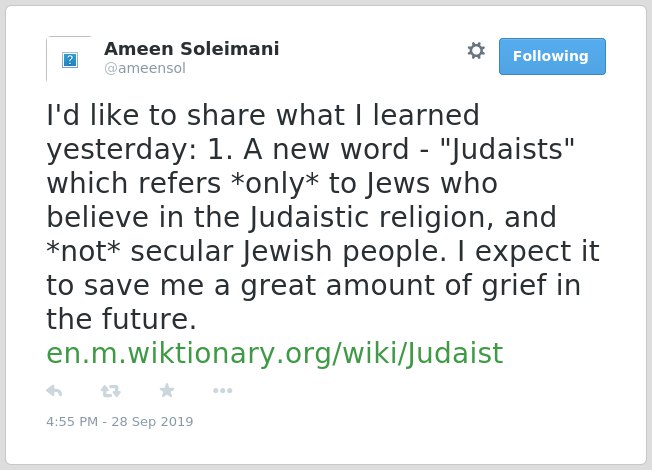Open the more options ellipsis icon
Screen dimensions: 652x470
[223, 391]
